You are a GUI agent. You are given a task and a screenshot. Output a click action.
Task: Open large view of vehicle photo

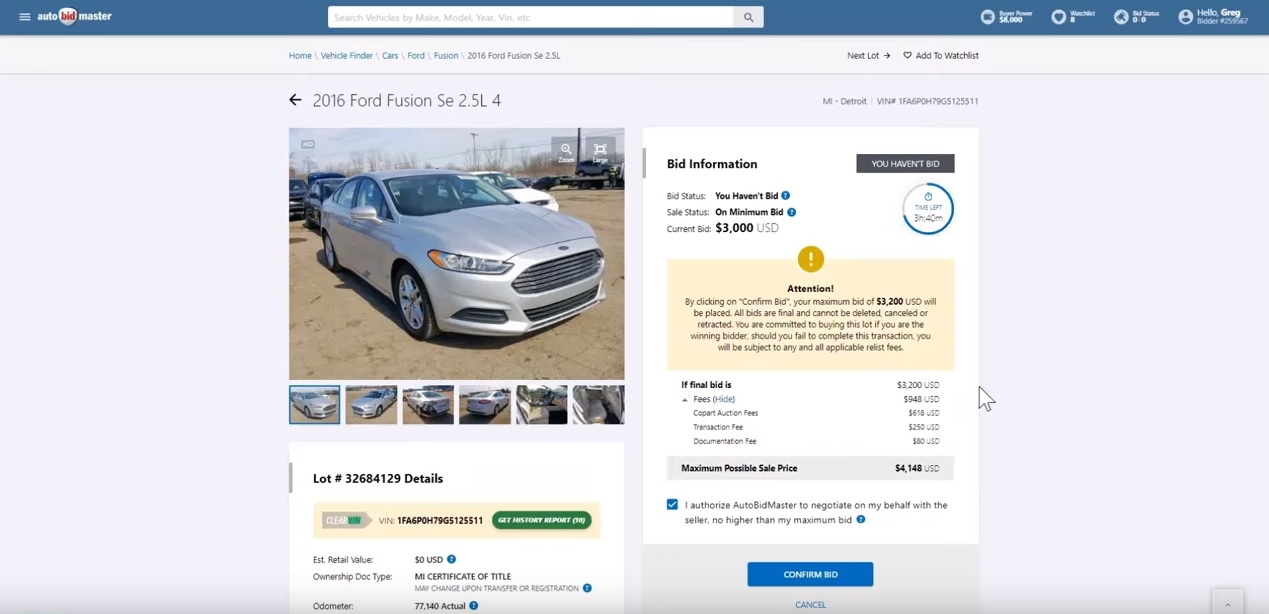[x=600, y=151]
